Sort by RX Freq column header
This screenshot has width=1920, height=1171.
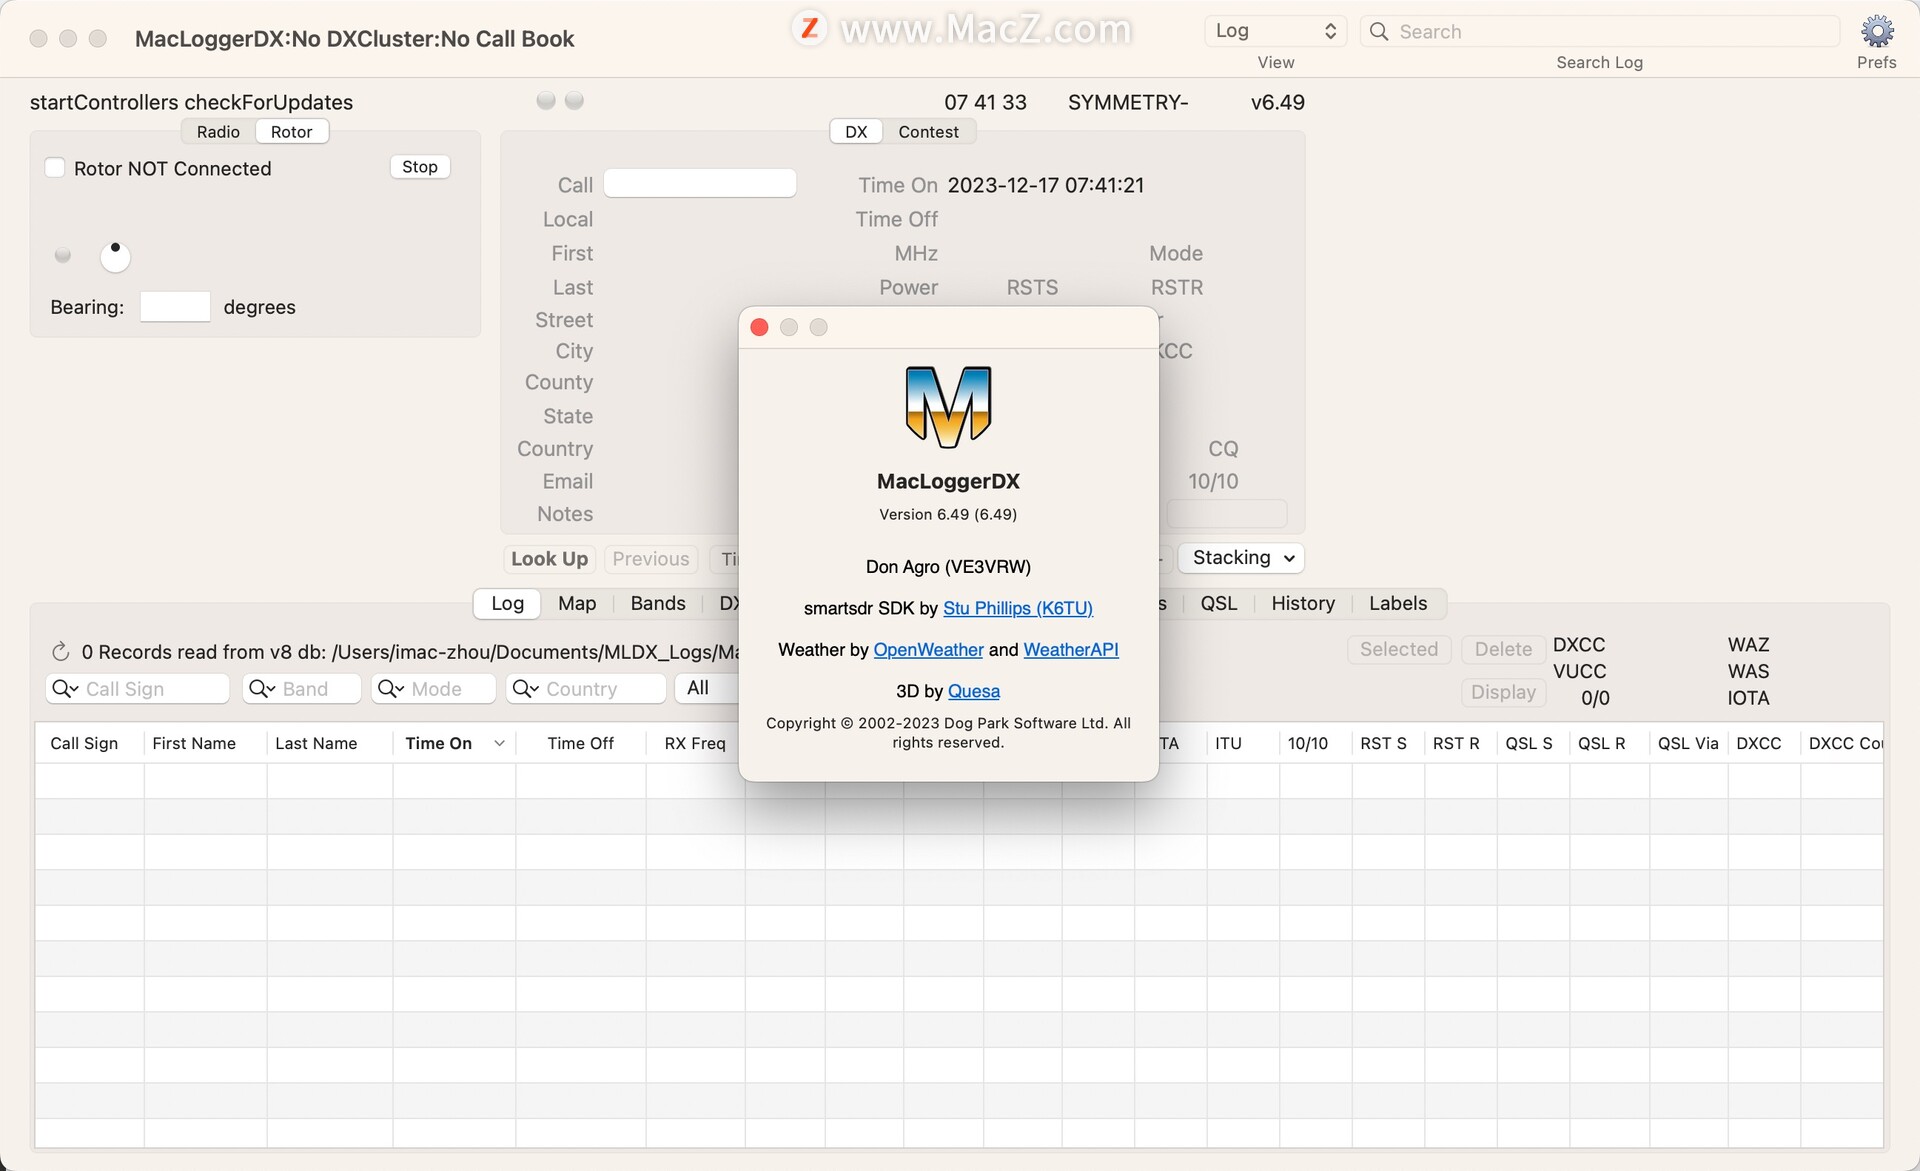point(695,743)
